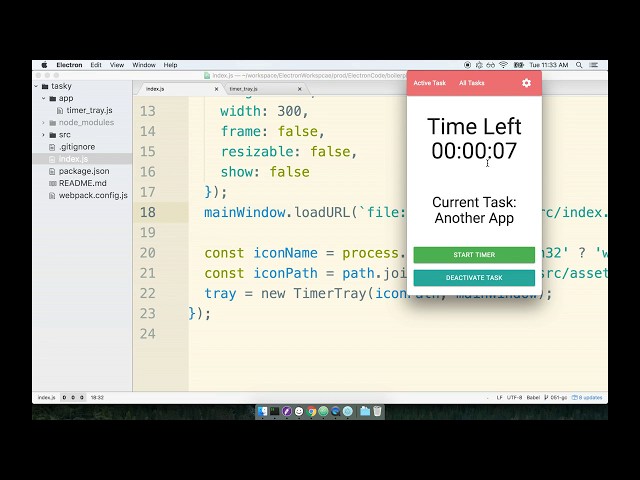Open Spotlight search magnifier
640x480 pixels.
coord(579,65)
